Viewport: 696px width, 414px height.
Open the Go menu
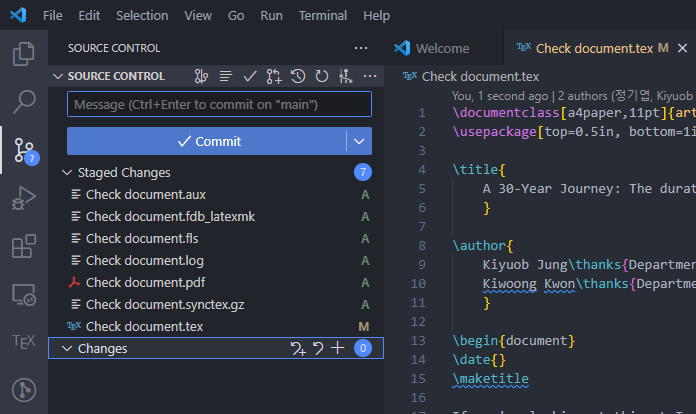pyautogui.click(x=236, y=16)
